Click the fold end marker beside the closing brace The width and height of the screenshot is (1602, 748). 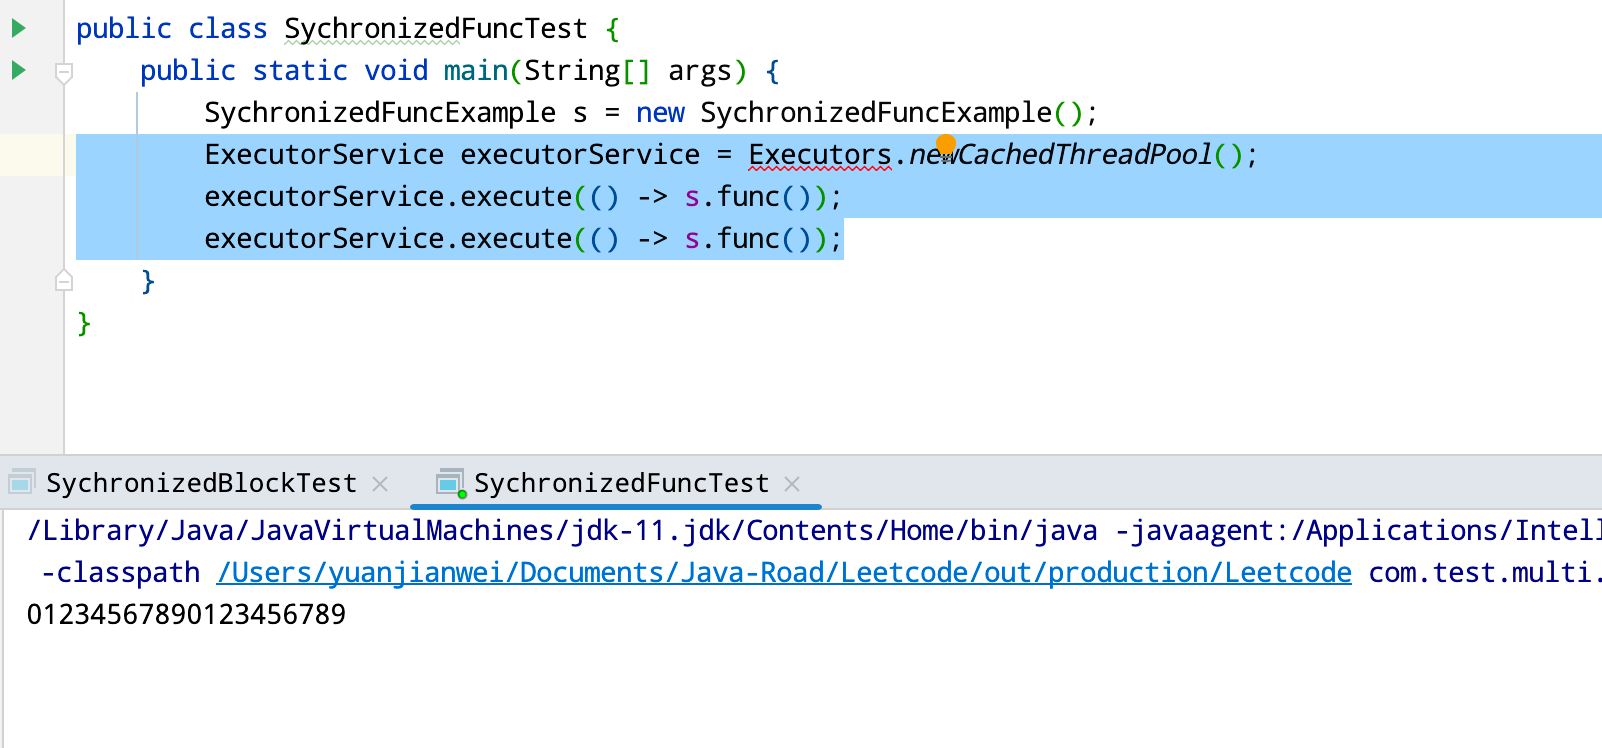(64, 281)
